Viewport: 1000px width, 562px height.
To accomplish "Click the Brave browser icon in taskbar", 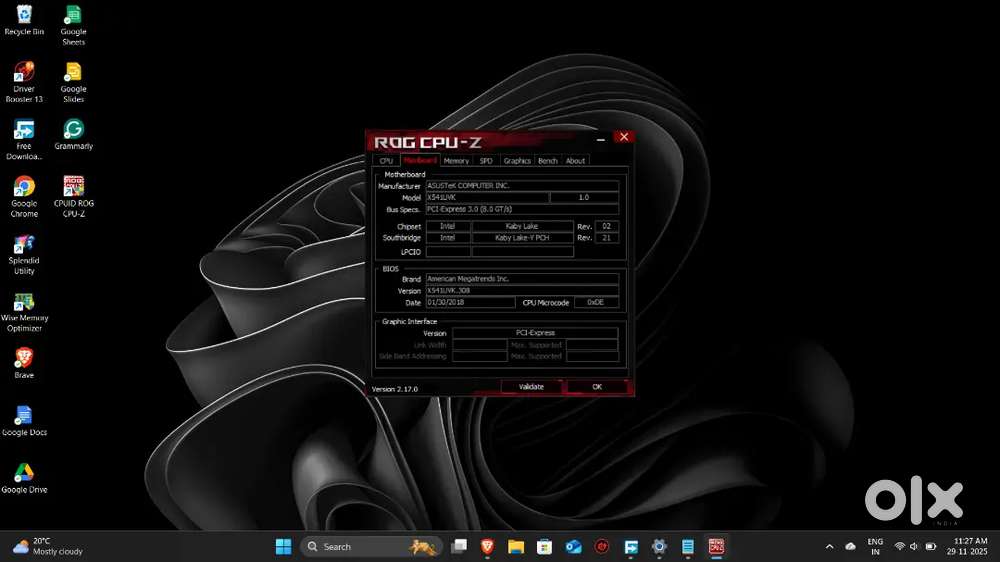I will (x=487, y=547).
